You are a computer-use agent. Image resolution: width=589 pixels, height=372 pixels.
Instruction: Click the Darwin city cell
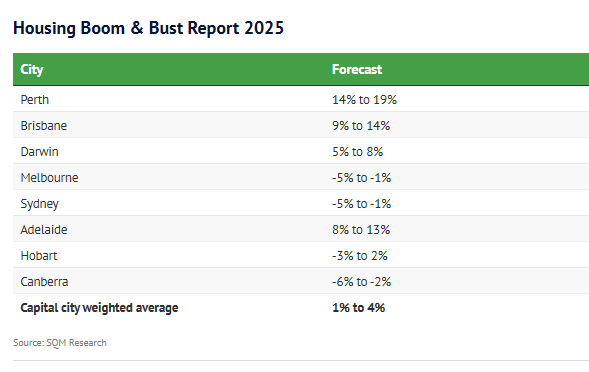(39, 151)
